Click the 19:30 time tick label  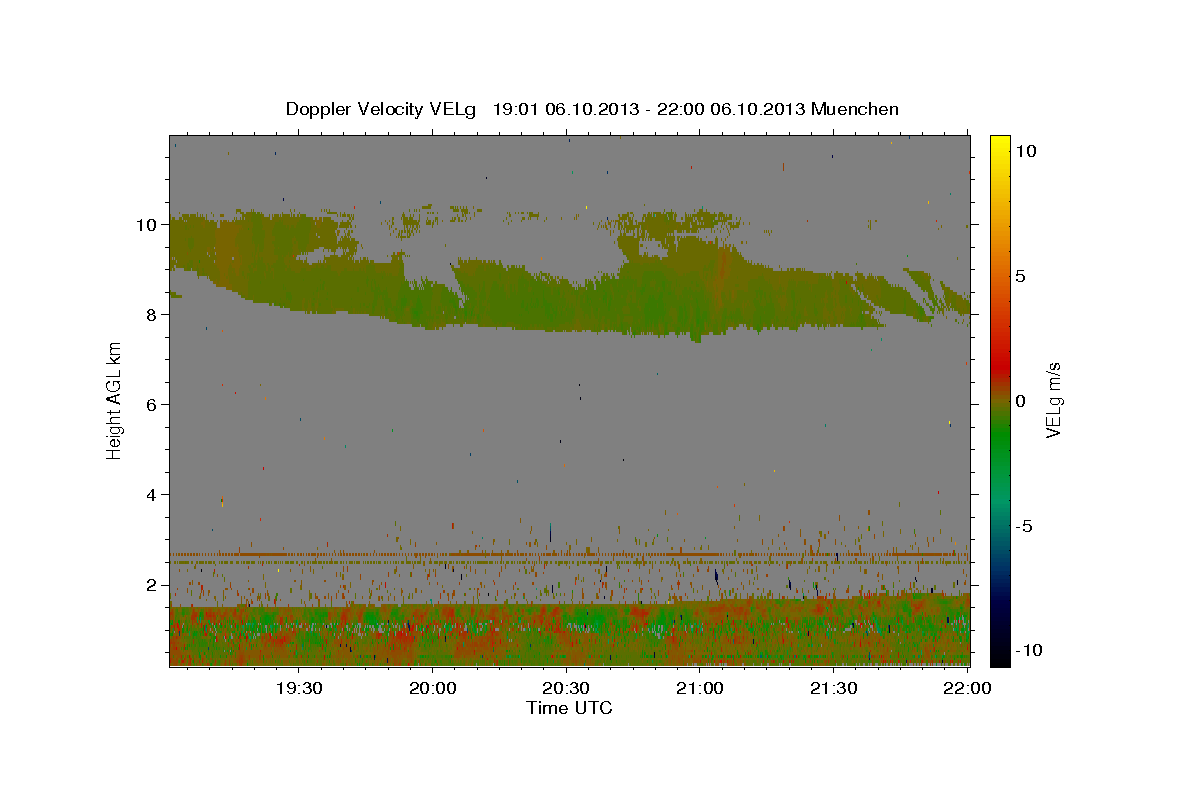[x=299, y=689]
